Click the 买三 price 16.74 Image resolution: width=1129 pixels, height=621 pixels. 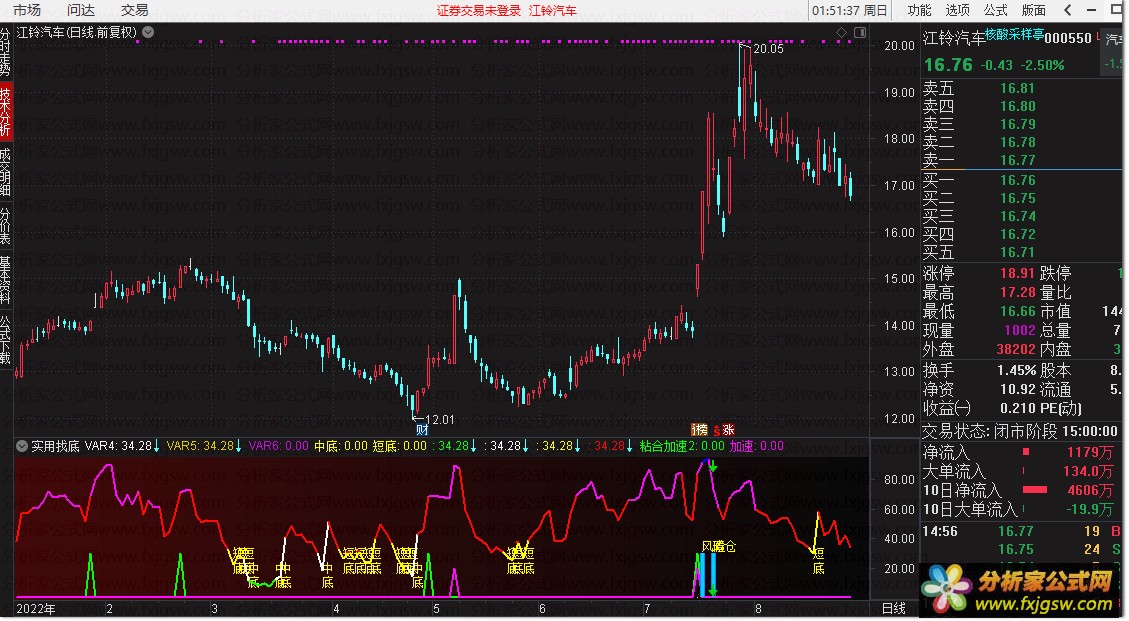pos(1017,216)
